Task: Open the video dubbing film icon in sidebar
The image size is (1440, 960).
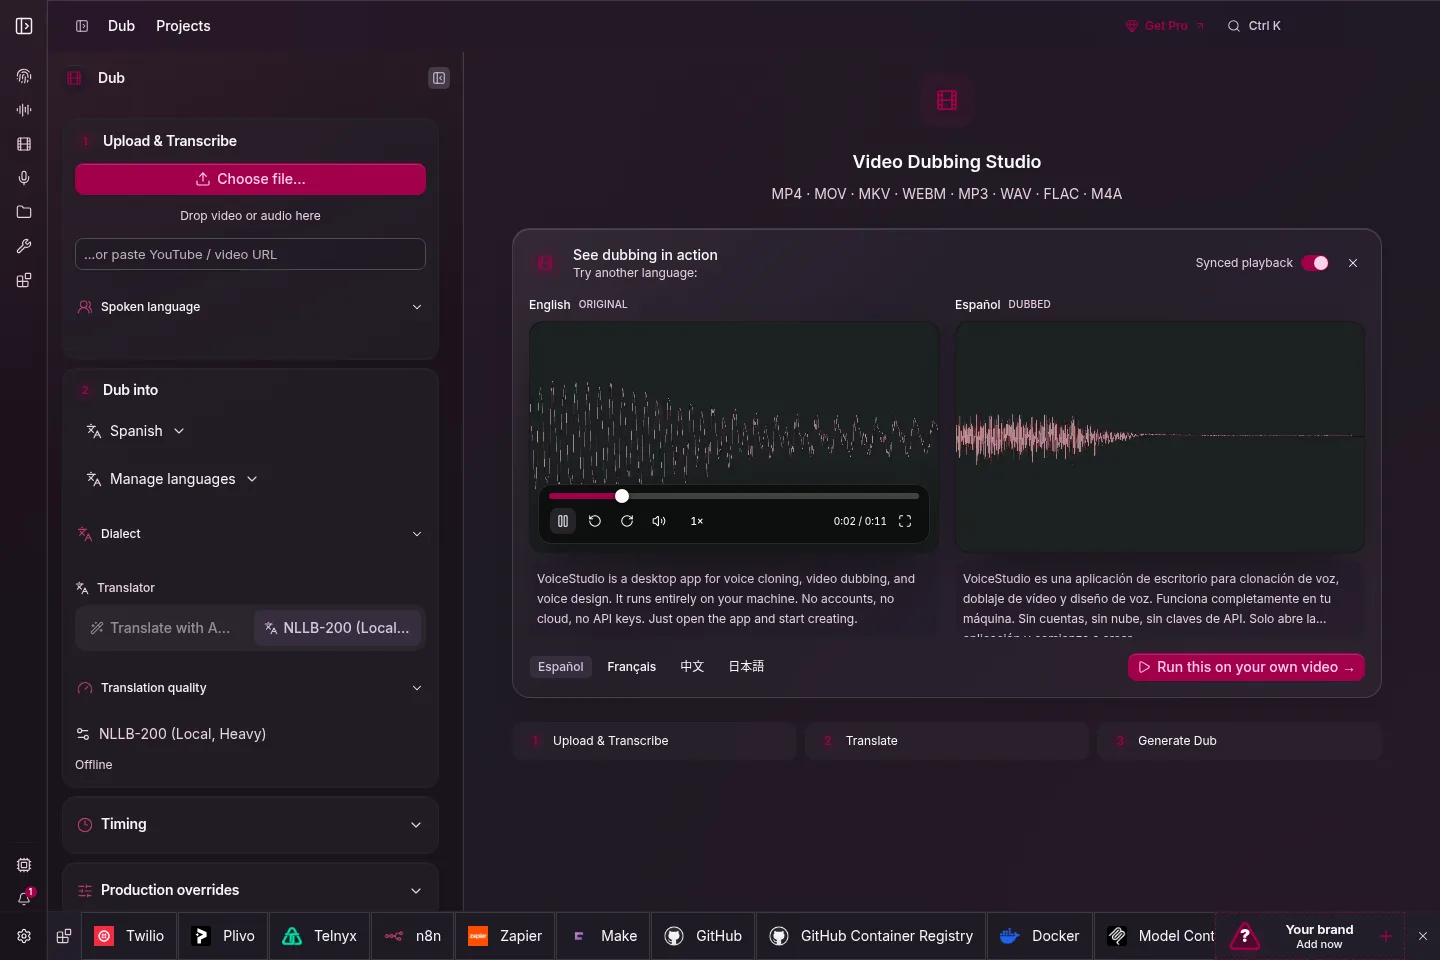Action: [x=24, y=144]
